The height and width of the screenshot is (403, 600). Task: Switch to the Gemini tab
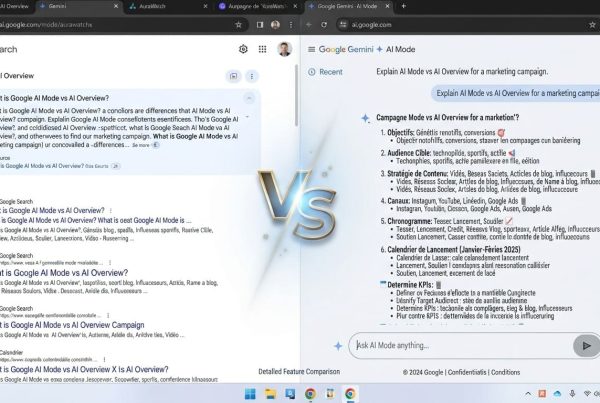[78, 6]
